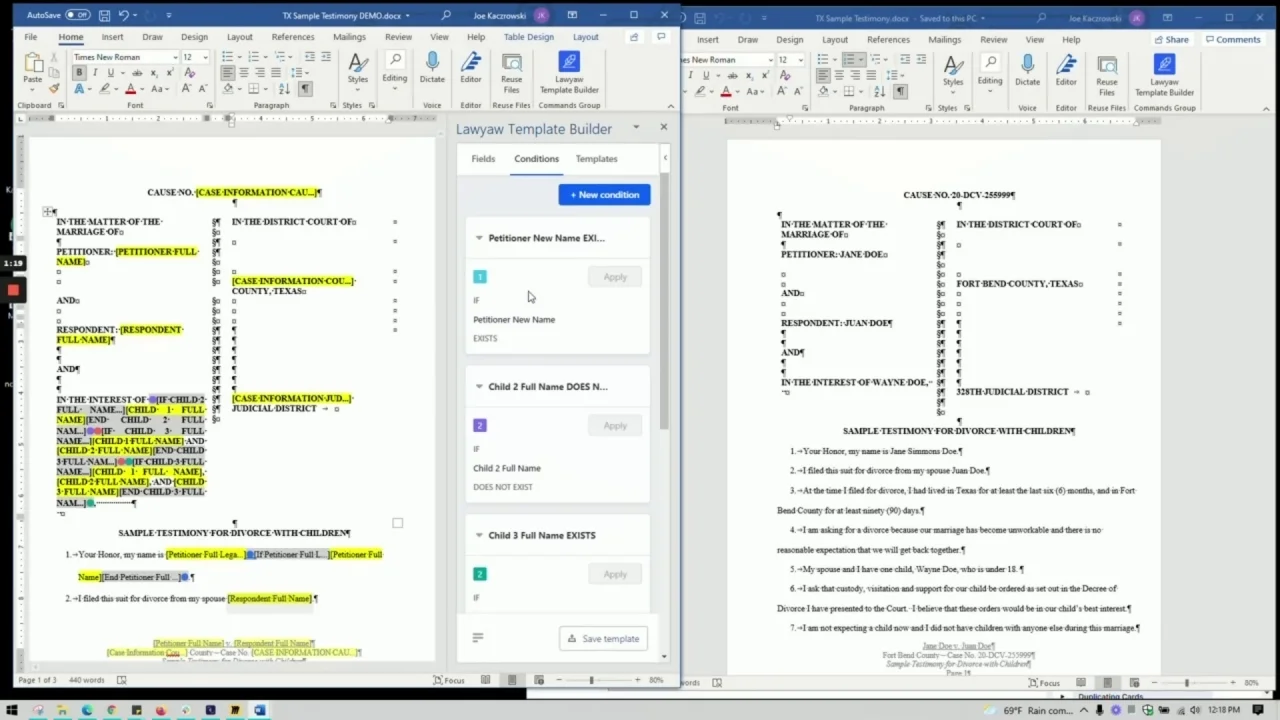Click Search icon in DEMO window title bar

click(x=446, y=15)
